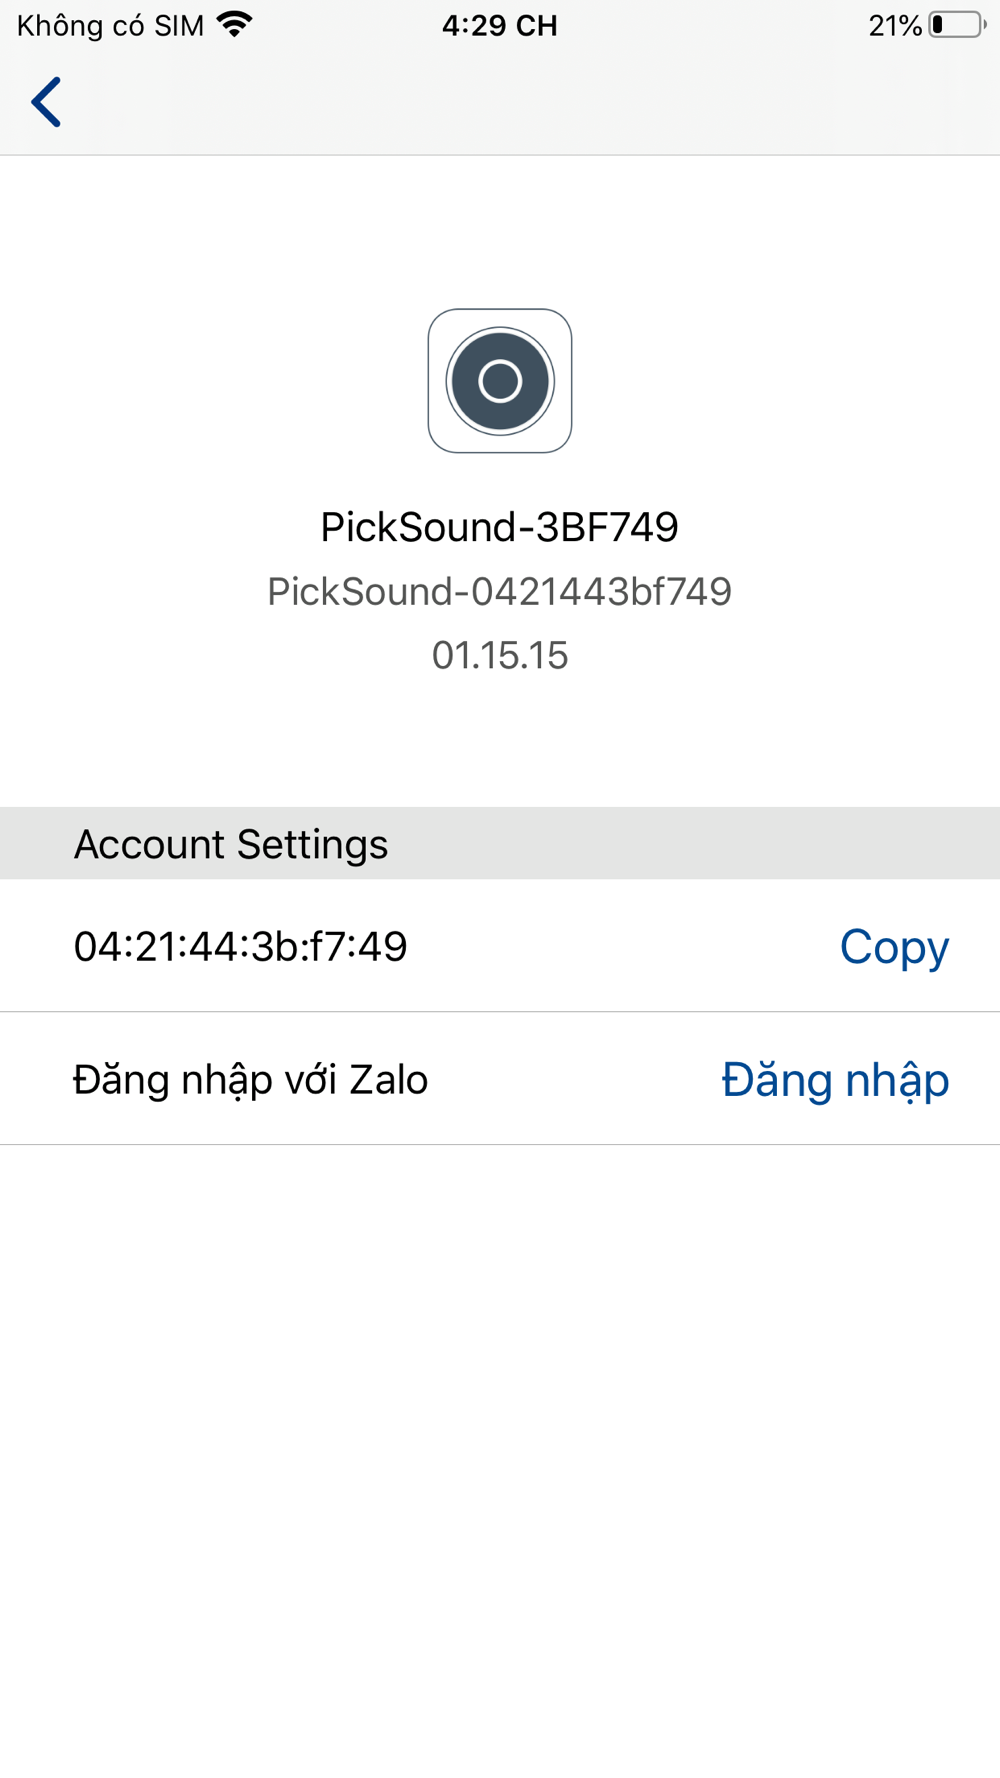Tap the 4:29 CH clock
Viewport: 1000px width, 1778px height.
click(x=500, y=25)
